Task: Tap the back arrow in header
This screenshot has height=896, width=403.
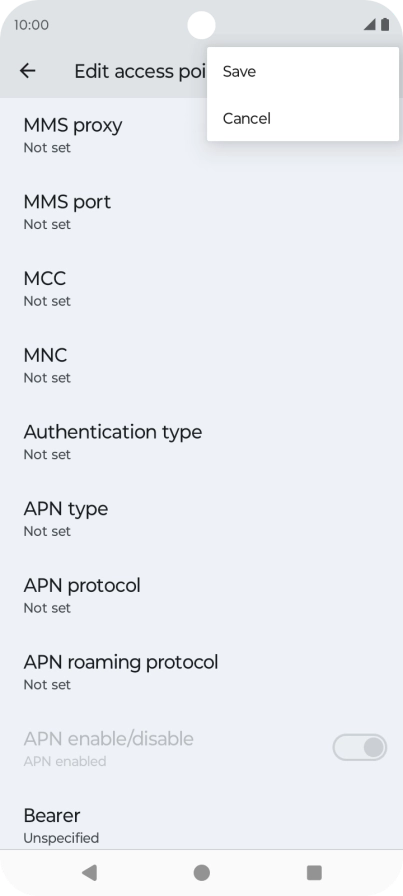Action: 27,71
